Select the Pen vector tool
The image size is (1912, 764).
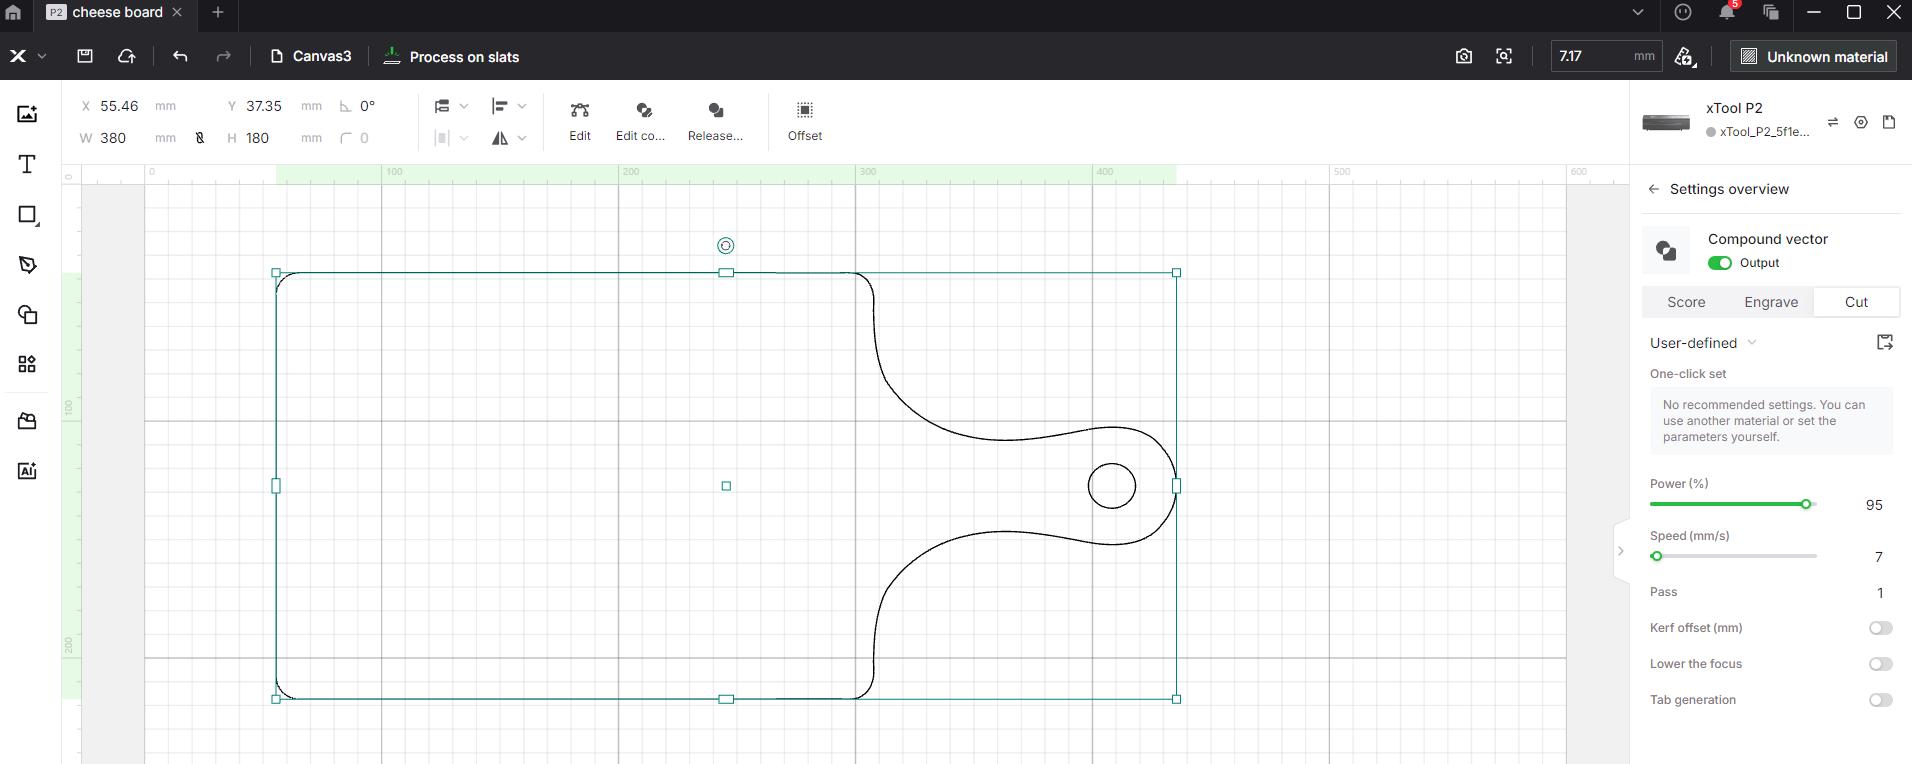(27, 265)
